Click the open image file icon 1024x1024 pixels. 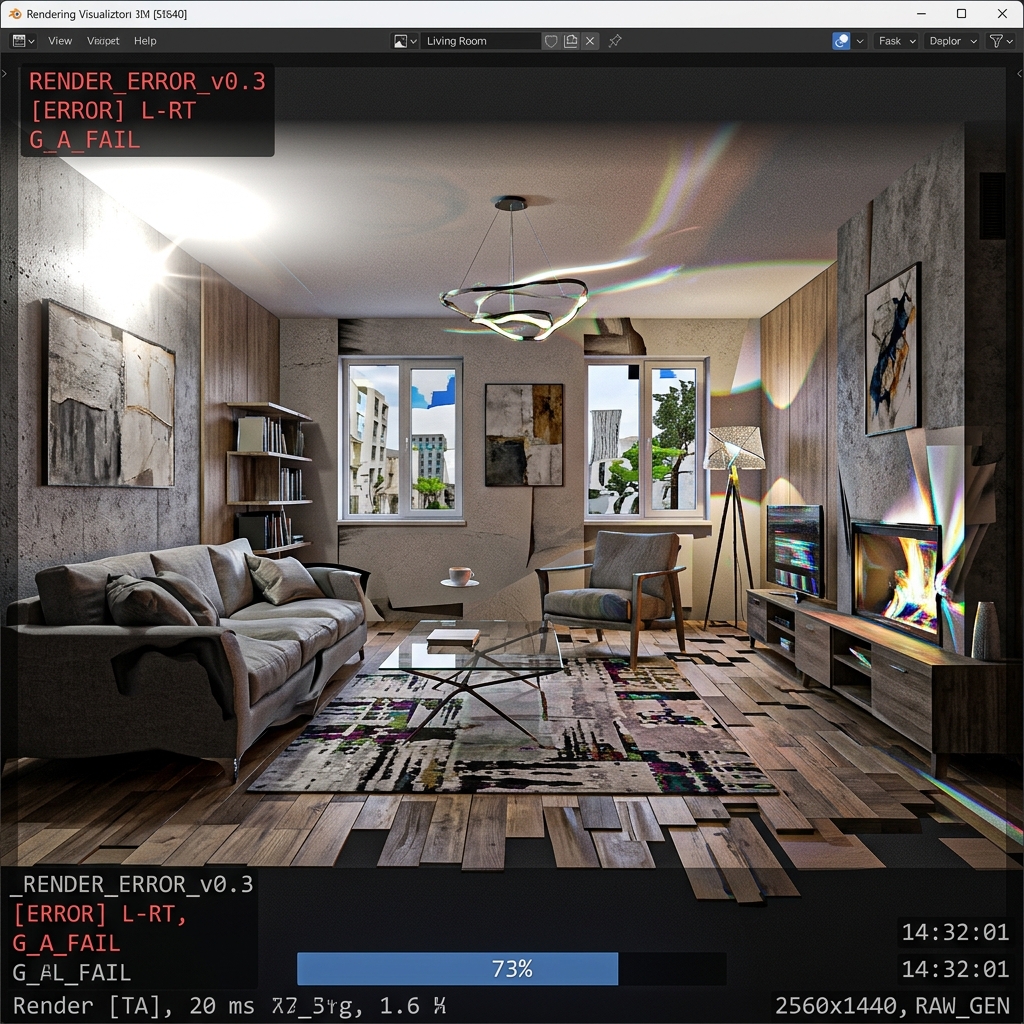pyautogui.click(x=571, y=41)
